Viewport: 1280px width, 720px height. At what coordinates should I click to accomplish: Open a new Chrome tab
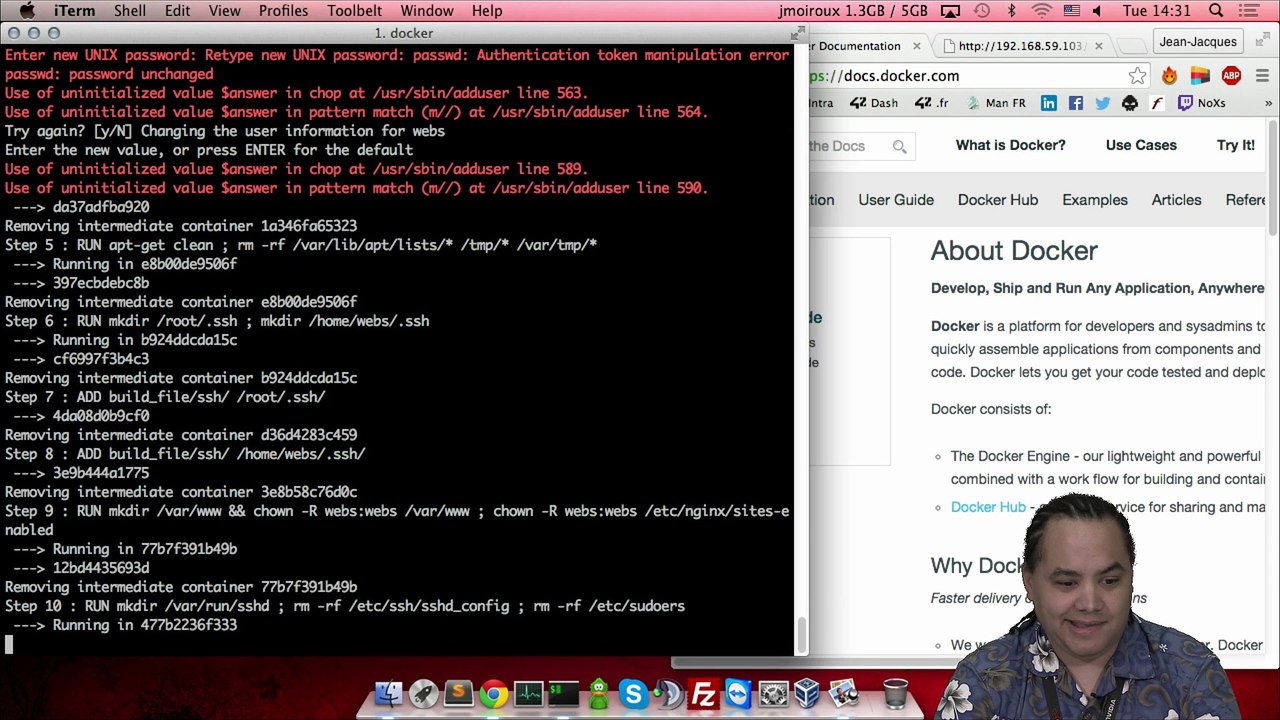pyautogui.click(x=1130, y=46)
